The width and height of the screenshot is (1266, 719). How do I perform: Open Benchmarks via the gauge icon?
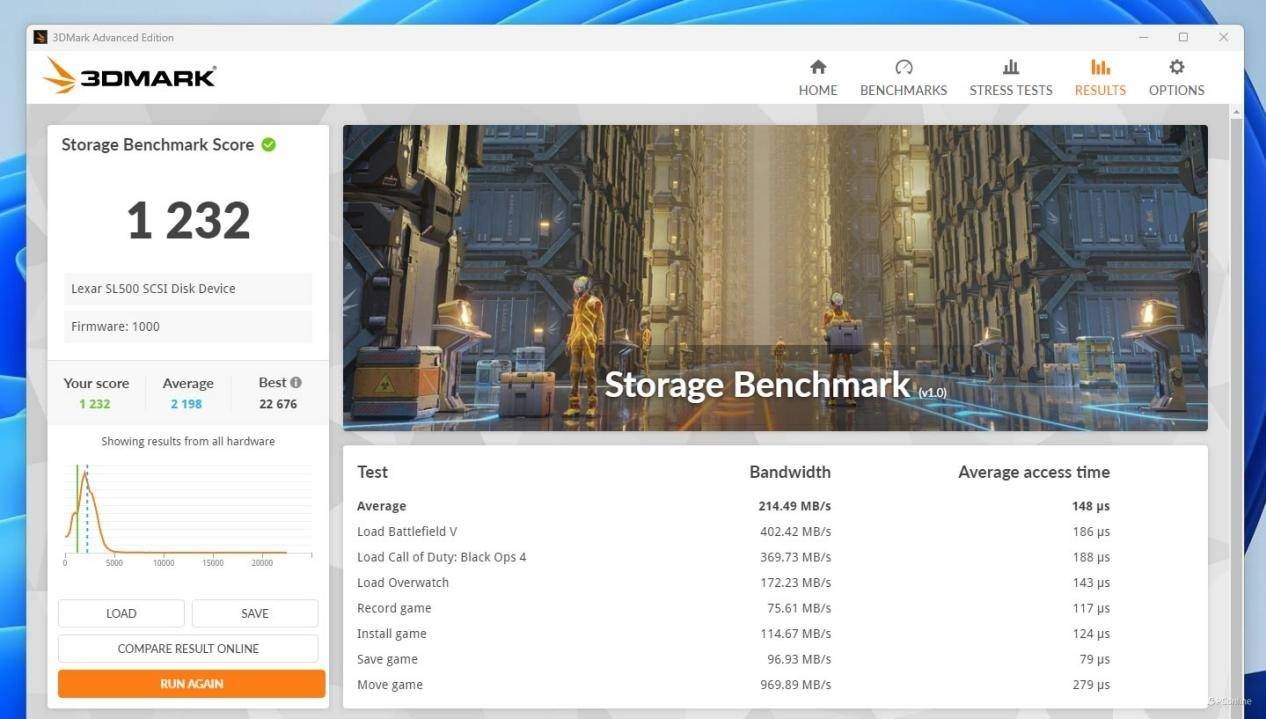903,67
